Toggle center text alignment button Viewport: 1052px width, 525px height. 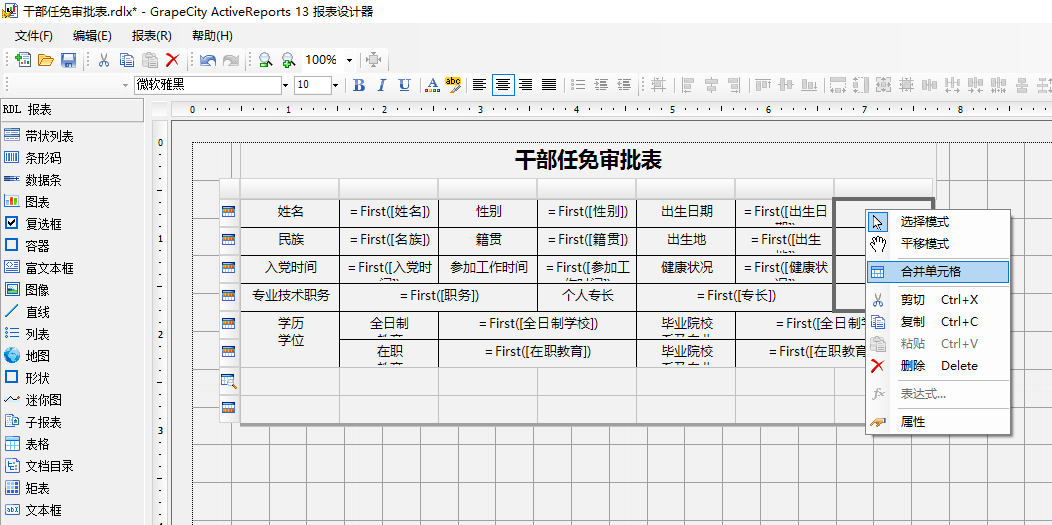(x=503, y=85)
